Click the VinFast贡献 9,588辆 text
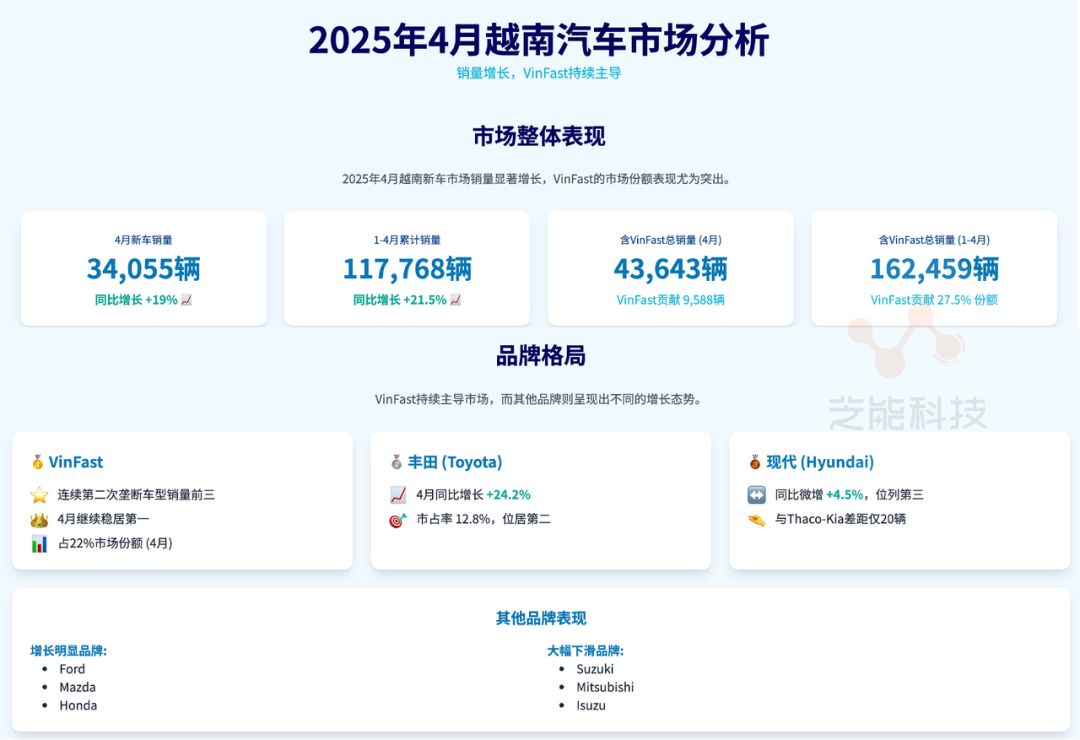The width and height of the screenshot is (1080, 740). click(x=670, y=300)
